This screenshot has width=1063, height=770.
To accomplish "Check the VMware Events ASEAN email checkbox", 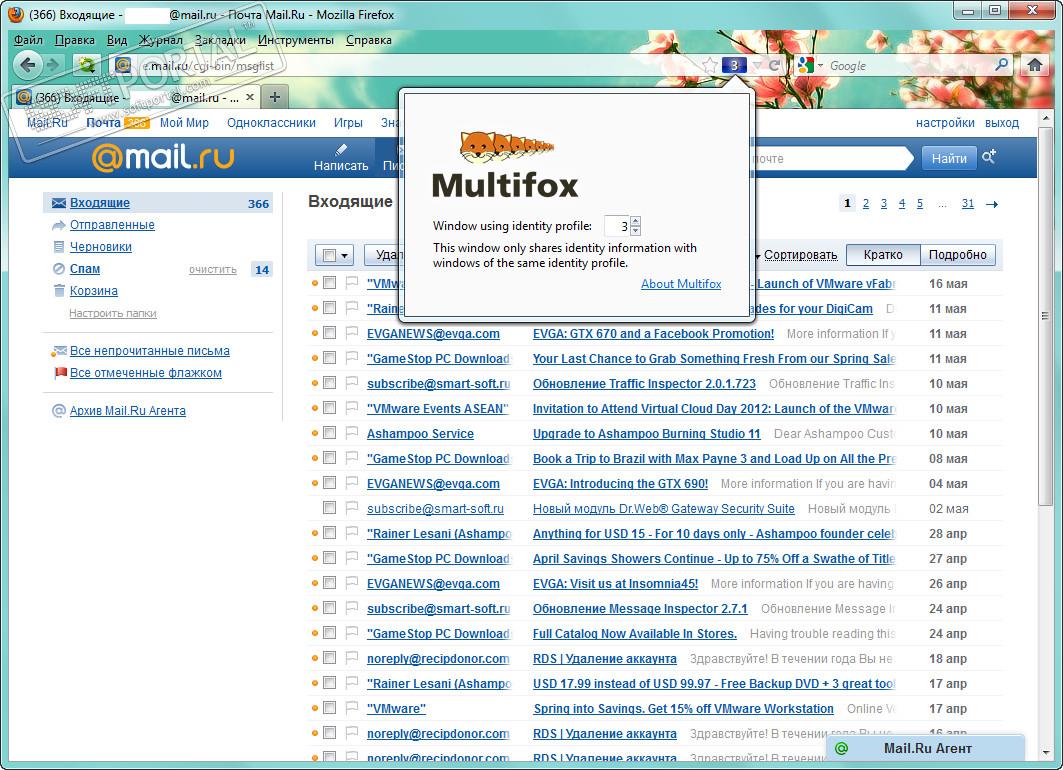I will (x=329, y=408).
